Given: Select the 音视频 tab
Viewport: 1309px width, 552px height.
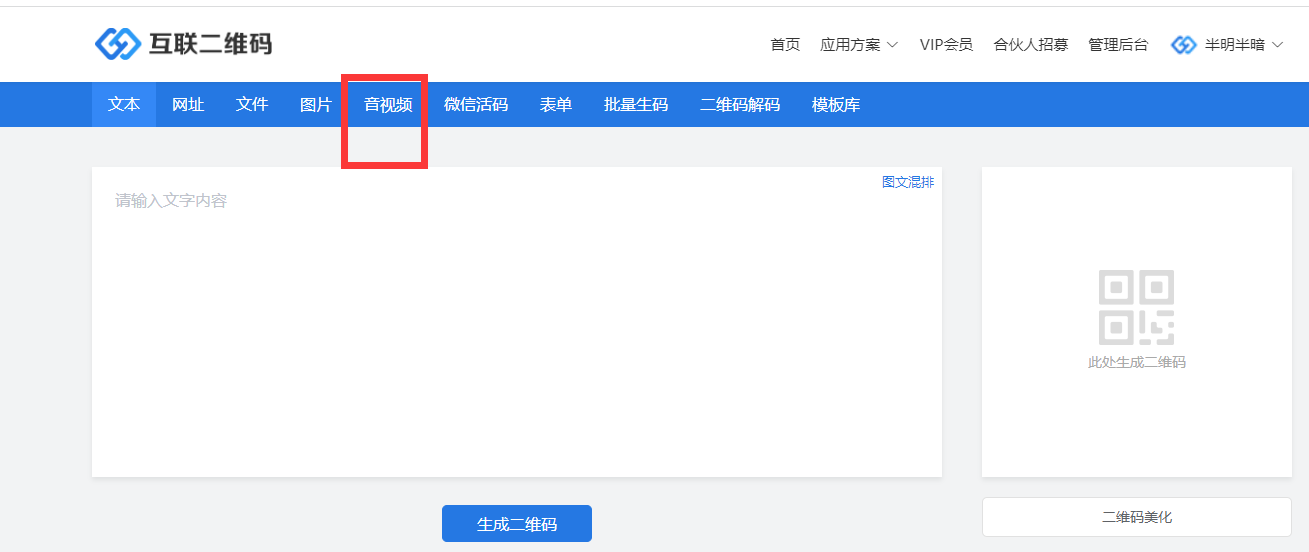Looking at the screenshot, I should (388, 104).
